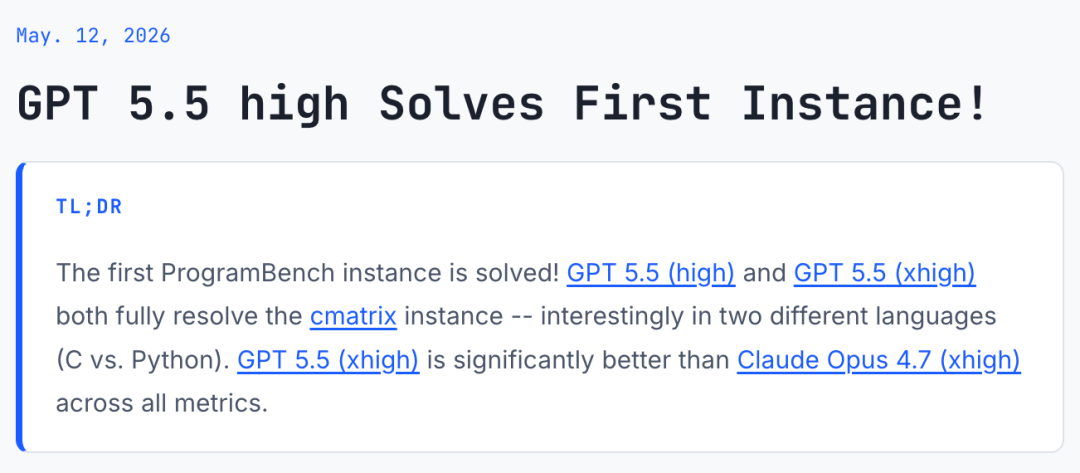Click the "across all metrics." text

point(161,403)
